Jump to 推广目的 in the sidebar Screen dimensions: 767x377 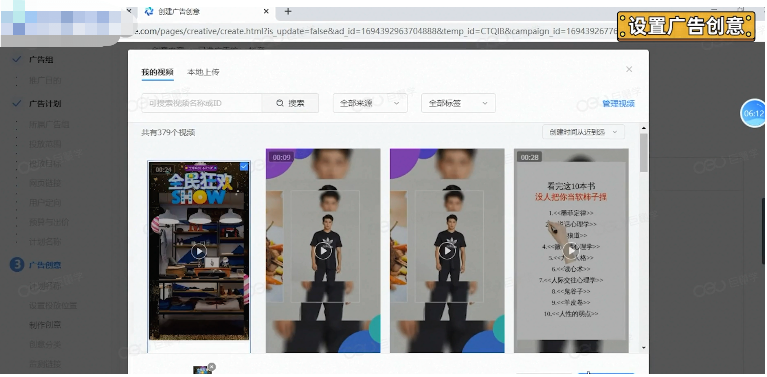(x=45, y=80)
